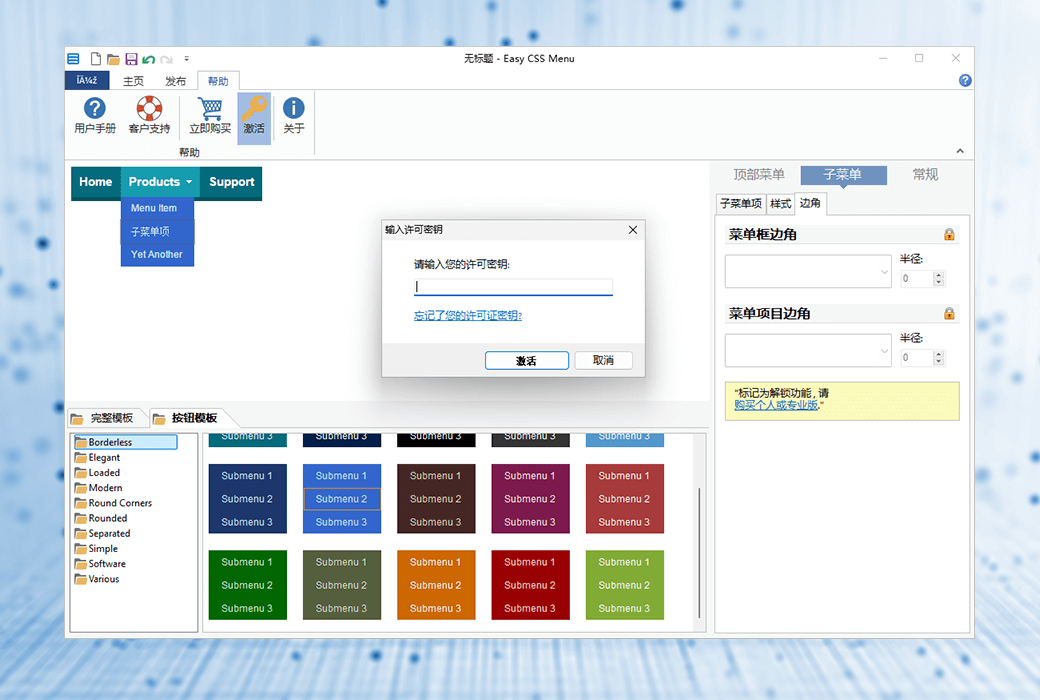1040x700 pixels.
Task: Choose the lime green submenu template thumbnail
Action: pos(624,585)
